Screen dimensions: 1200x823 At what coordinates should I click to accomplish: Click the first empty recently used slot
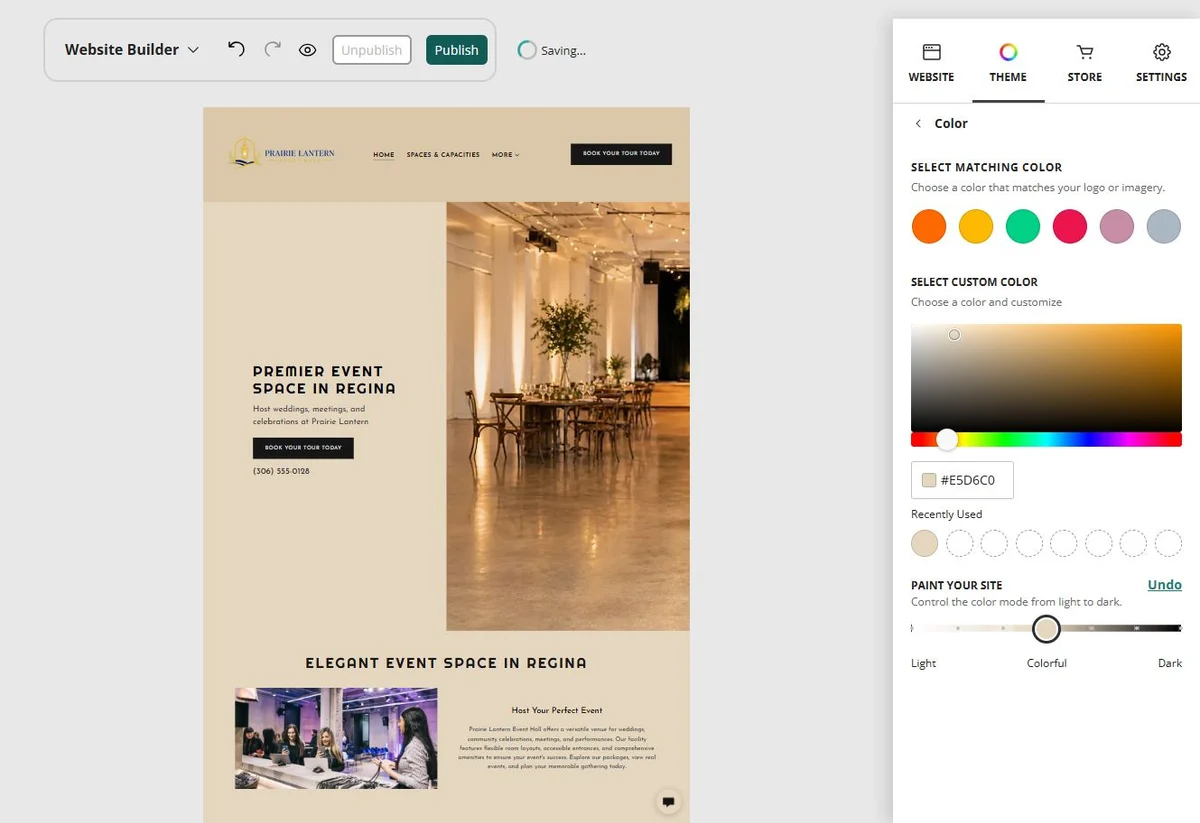960,543
